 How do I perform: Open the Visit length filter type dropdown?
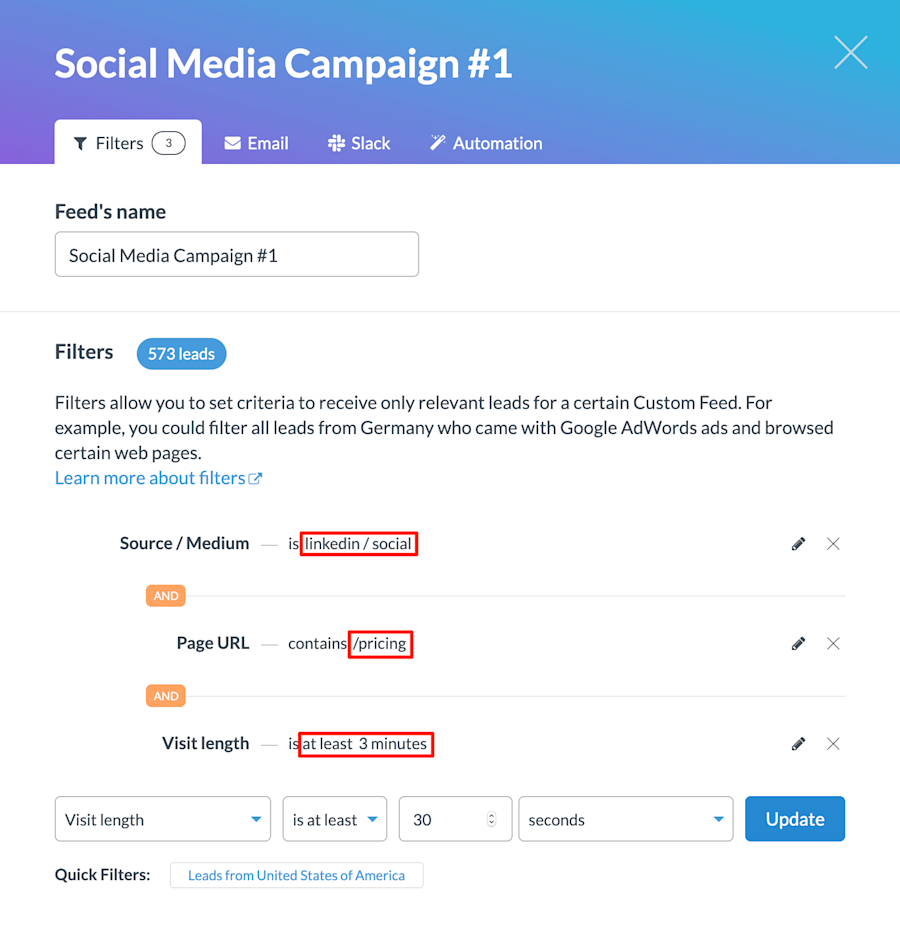[162, 818]
